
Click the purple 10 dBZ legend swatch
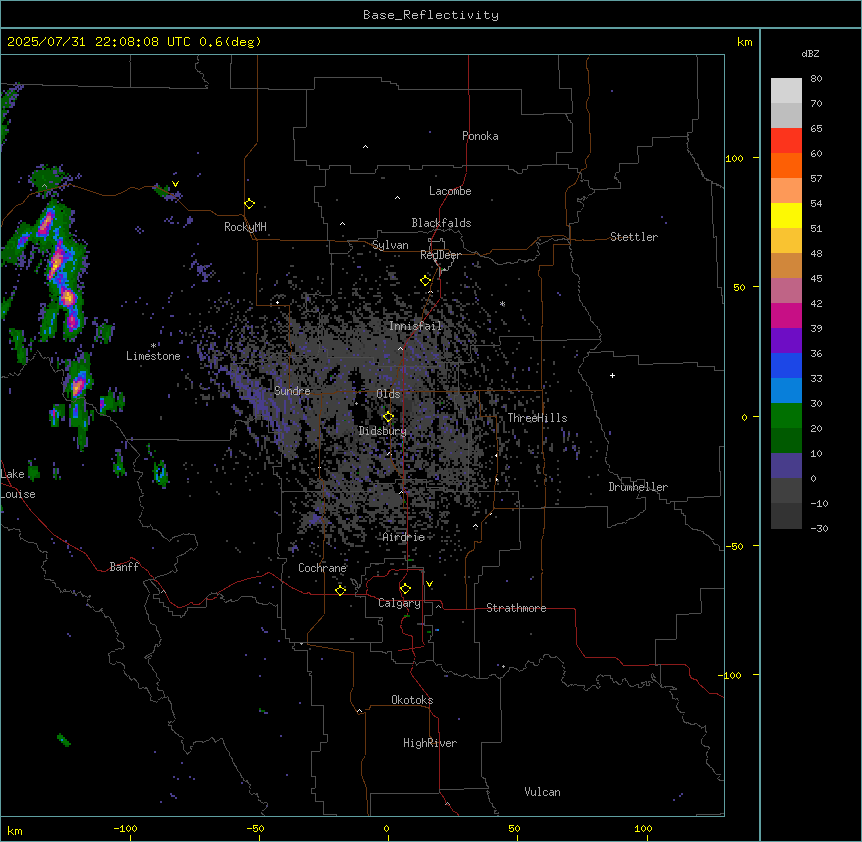pos(786,466)
